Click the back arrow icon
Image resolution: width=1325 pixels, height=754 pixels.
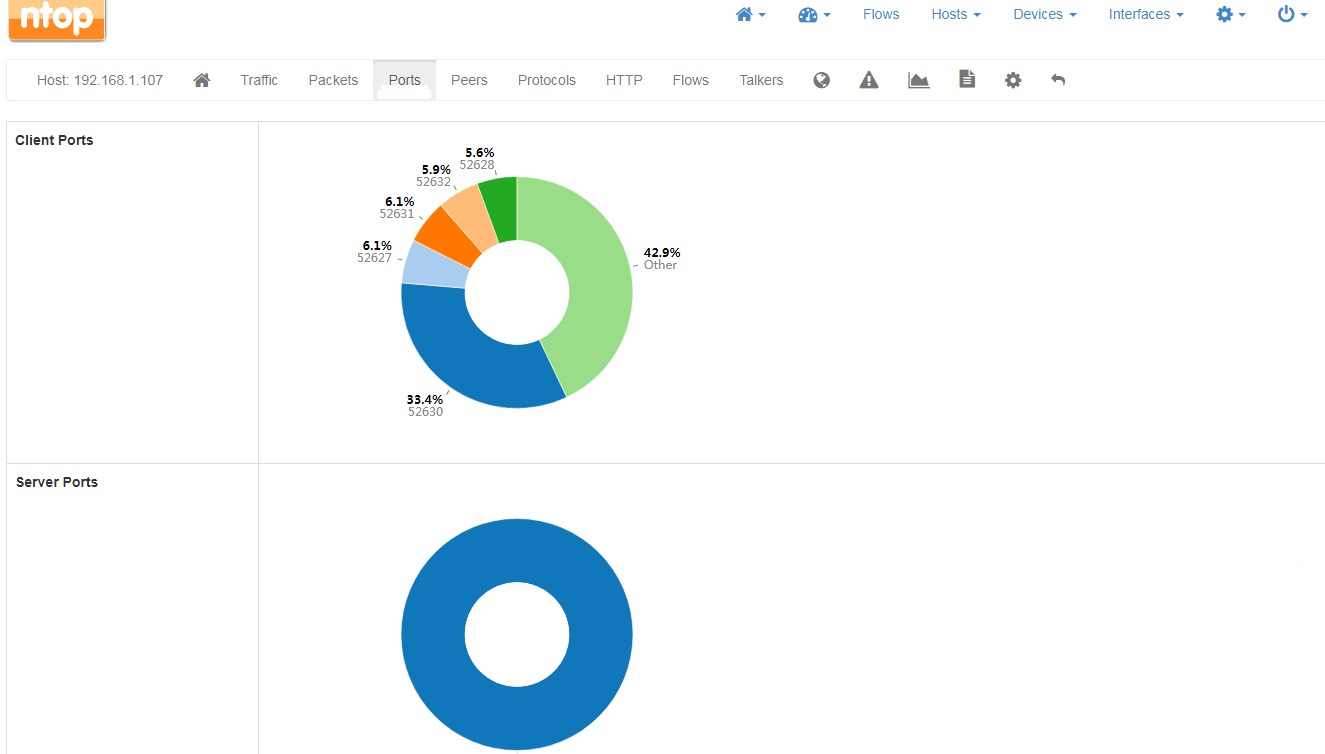point(1058,80)
